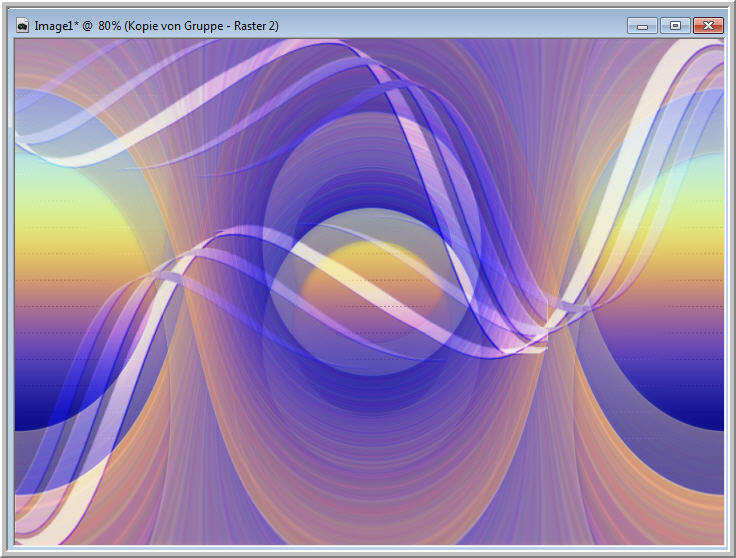The image size is (736, 558).
Task: Minimize the Image1 document window
Action: (x=642, y=26)
